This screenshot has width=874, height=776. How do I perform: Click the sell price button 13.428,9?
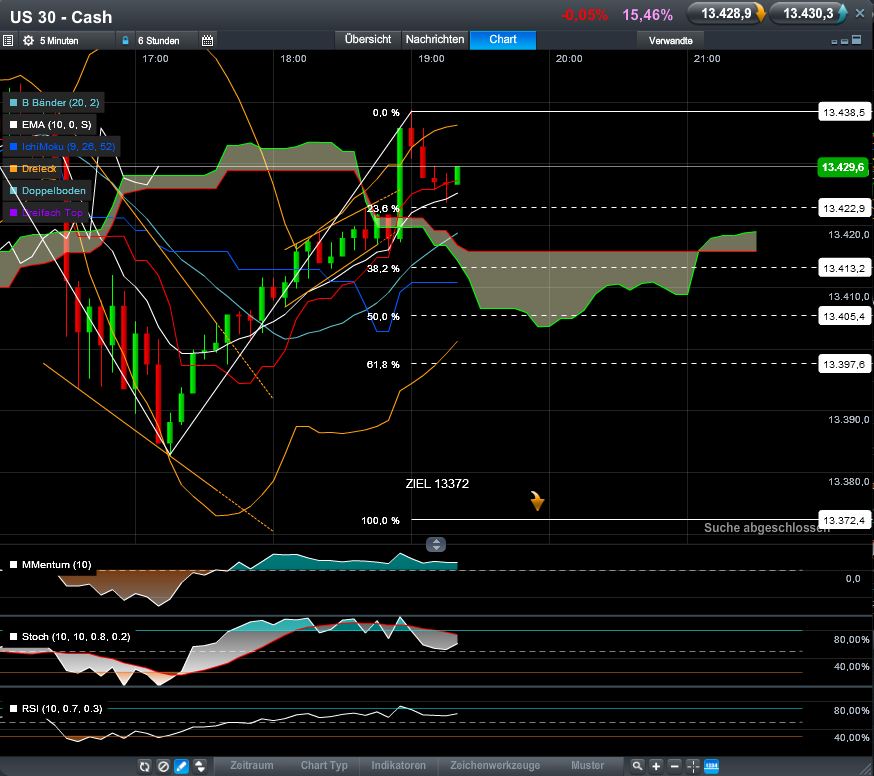[x=726, y=13]
